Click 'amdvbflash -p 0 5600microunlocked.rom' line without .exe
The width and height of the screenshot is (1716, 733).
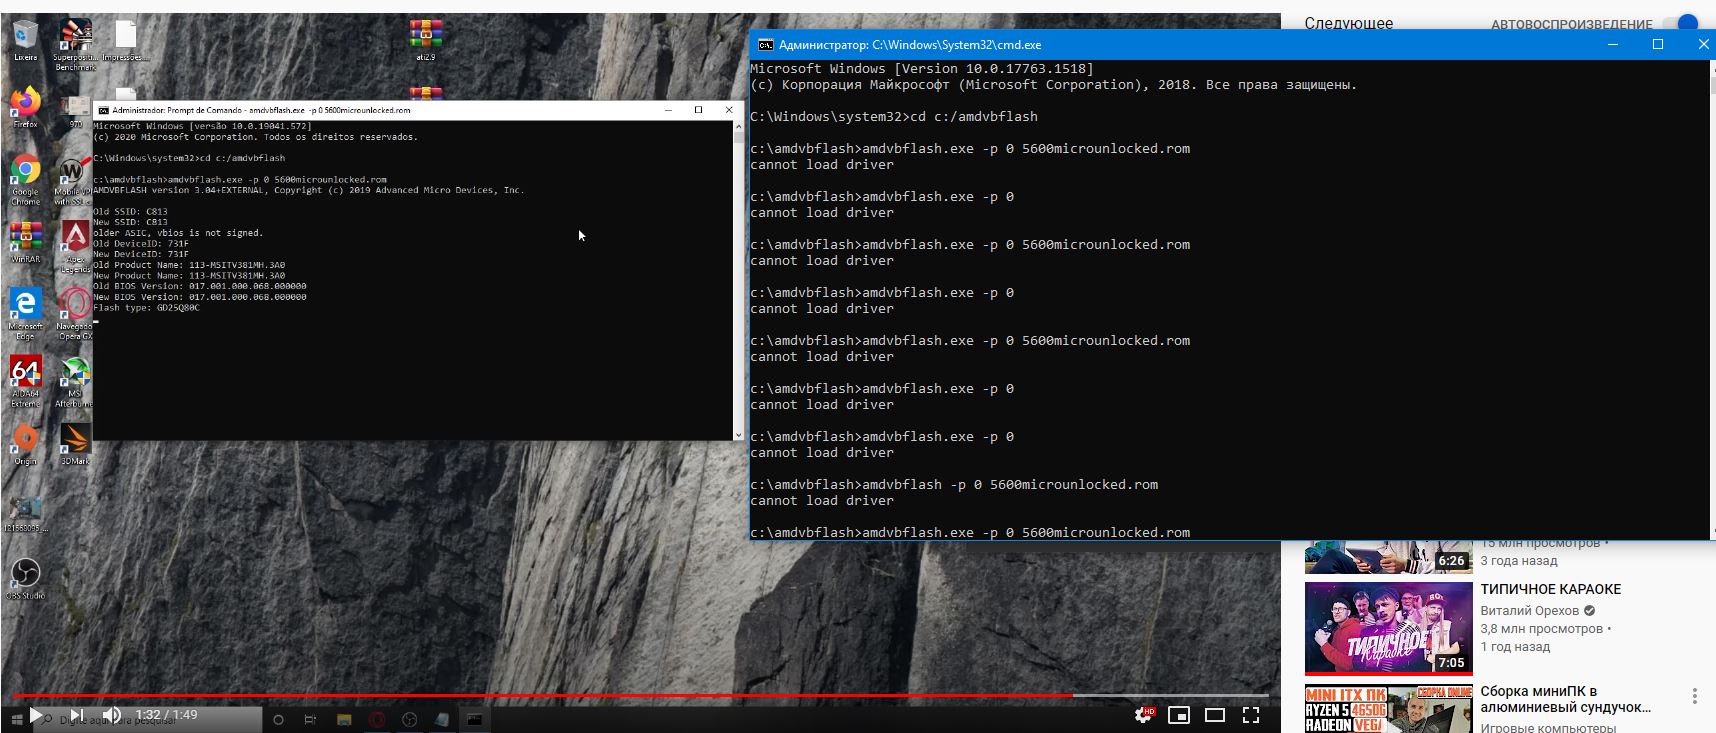[x=954, y=485]
